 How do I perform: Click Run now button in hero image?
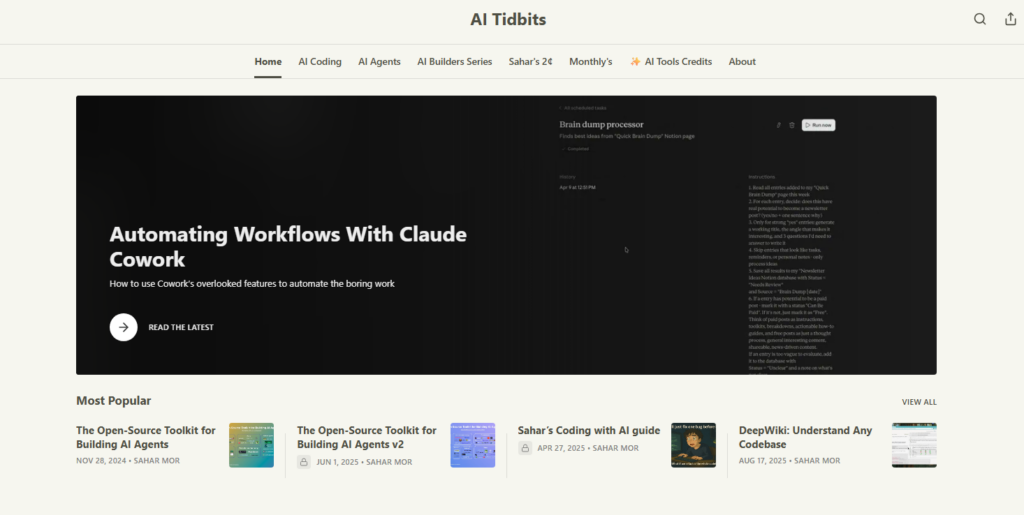point(818,125)
